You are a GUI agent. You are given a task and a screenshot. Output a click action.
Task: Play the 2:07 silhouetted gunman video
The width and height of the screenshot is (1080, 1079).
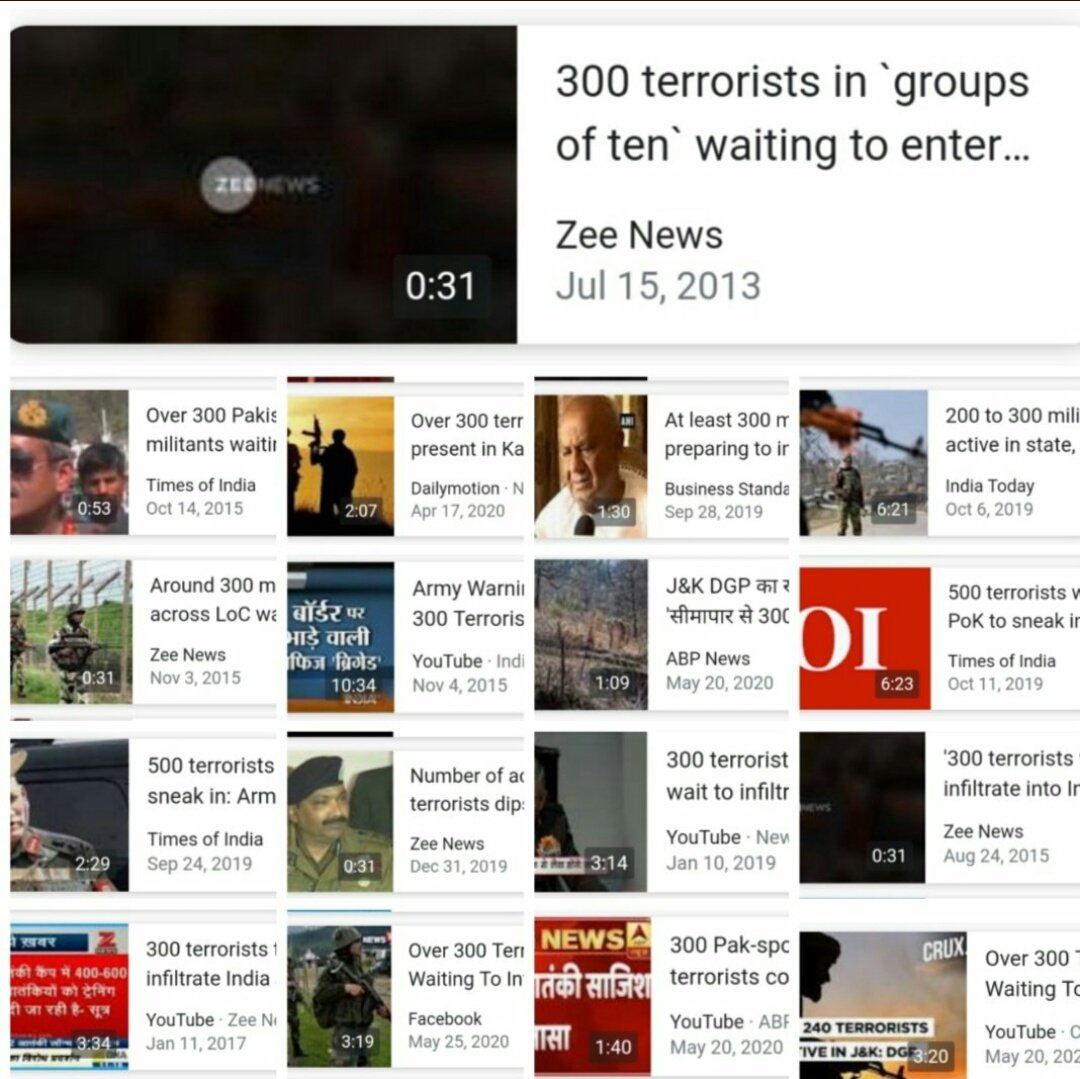340,465
